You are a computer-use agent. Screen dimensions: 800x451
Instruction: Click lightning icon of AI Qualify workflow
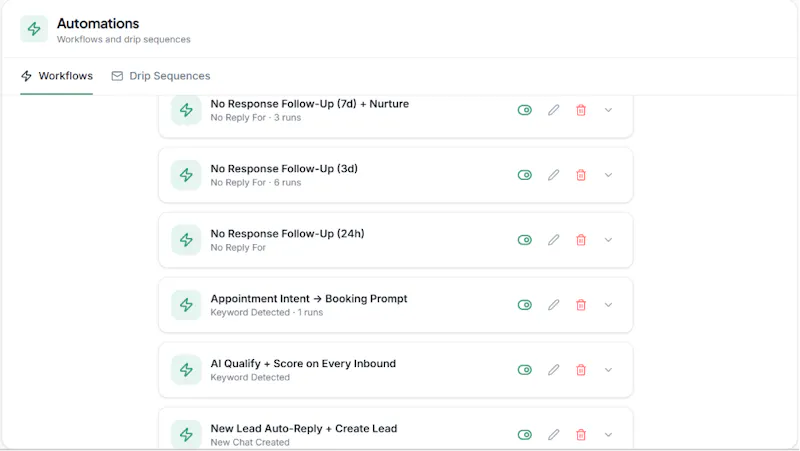[186, 370]
